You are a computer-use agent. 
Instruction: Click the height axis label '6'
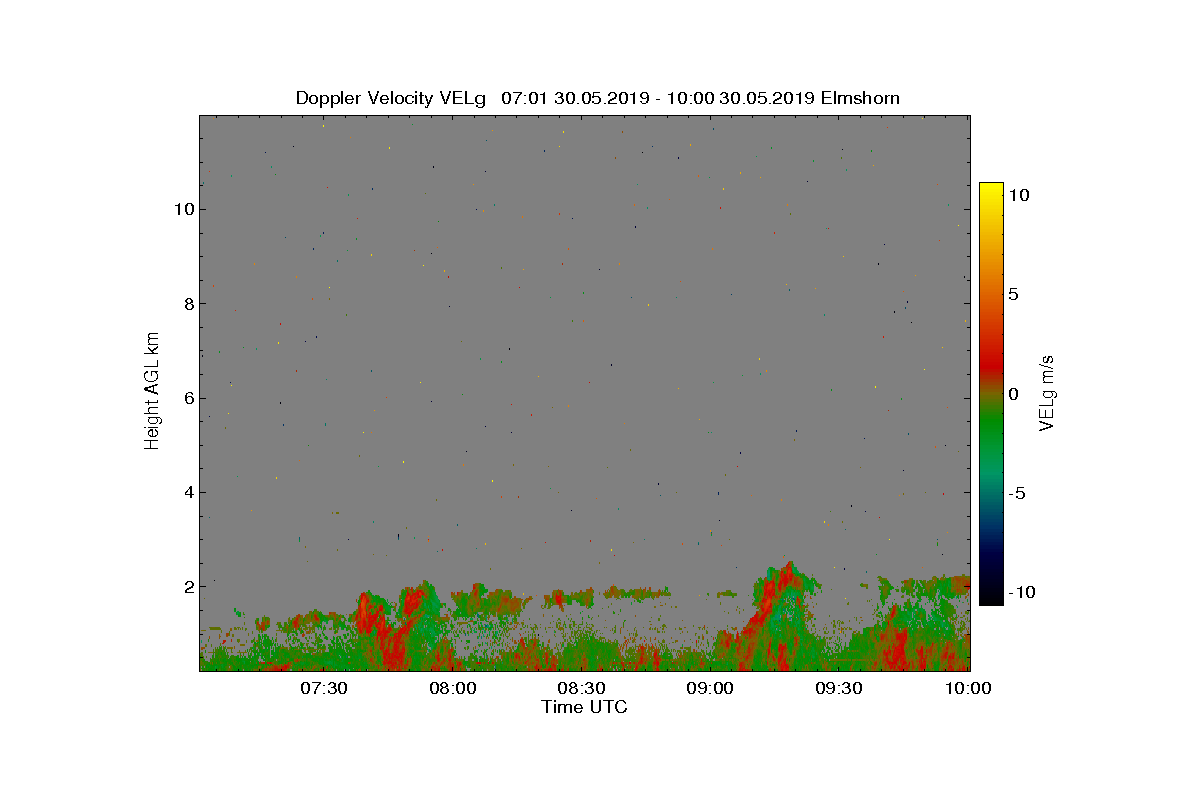tap(187, 398)
